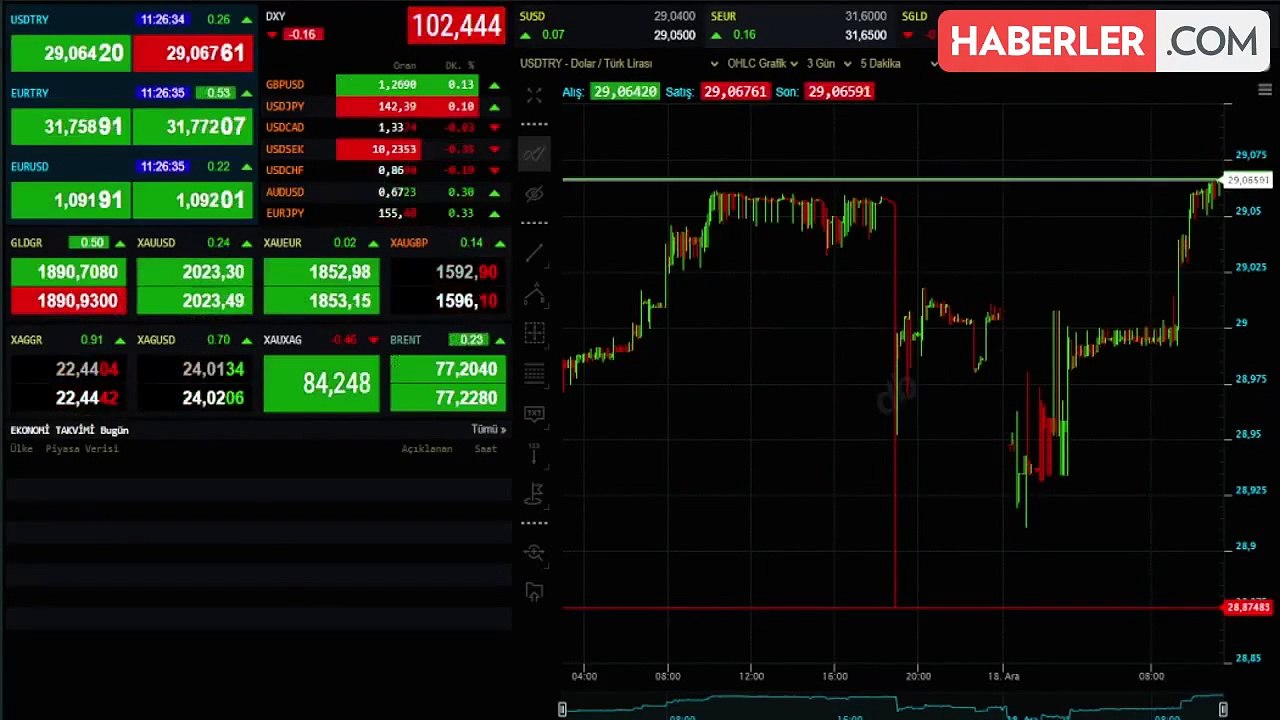Click the EURUSD ask price 1,09201
This screenshot has width=1280, height=720.
click(x=193, y=200)
